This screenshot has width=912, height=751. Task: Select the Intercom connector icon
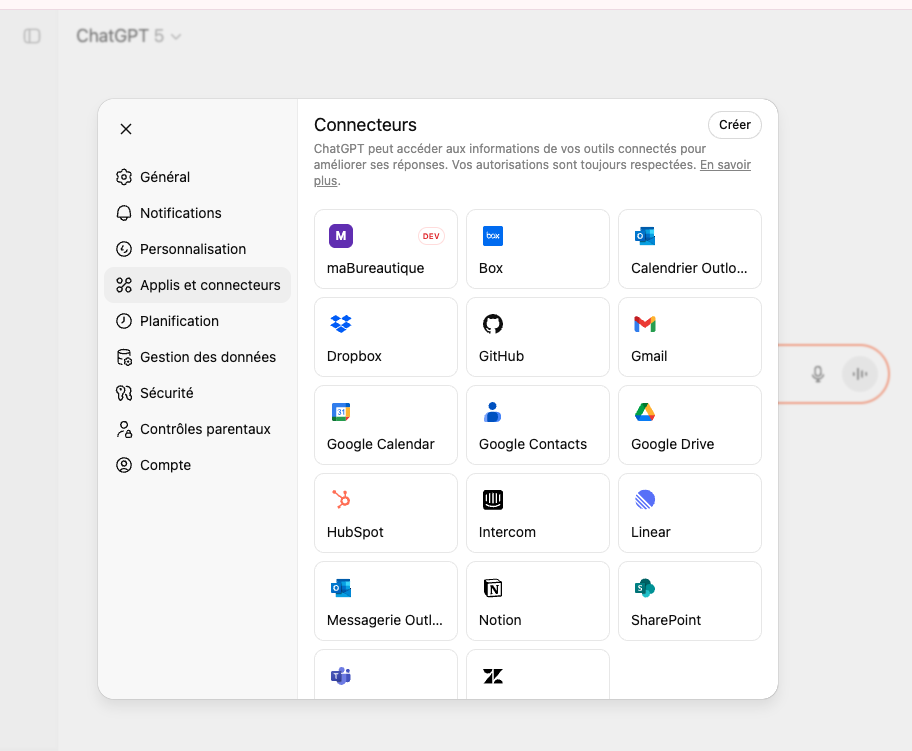(493, 500)
